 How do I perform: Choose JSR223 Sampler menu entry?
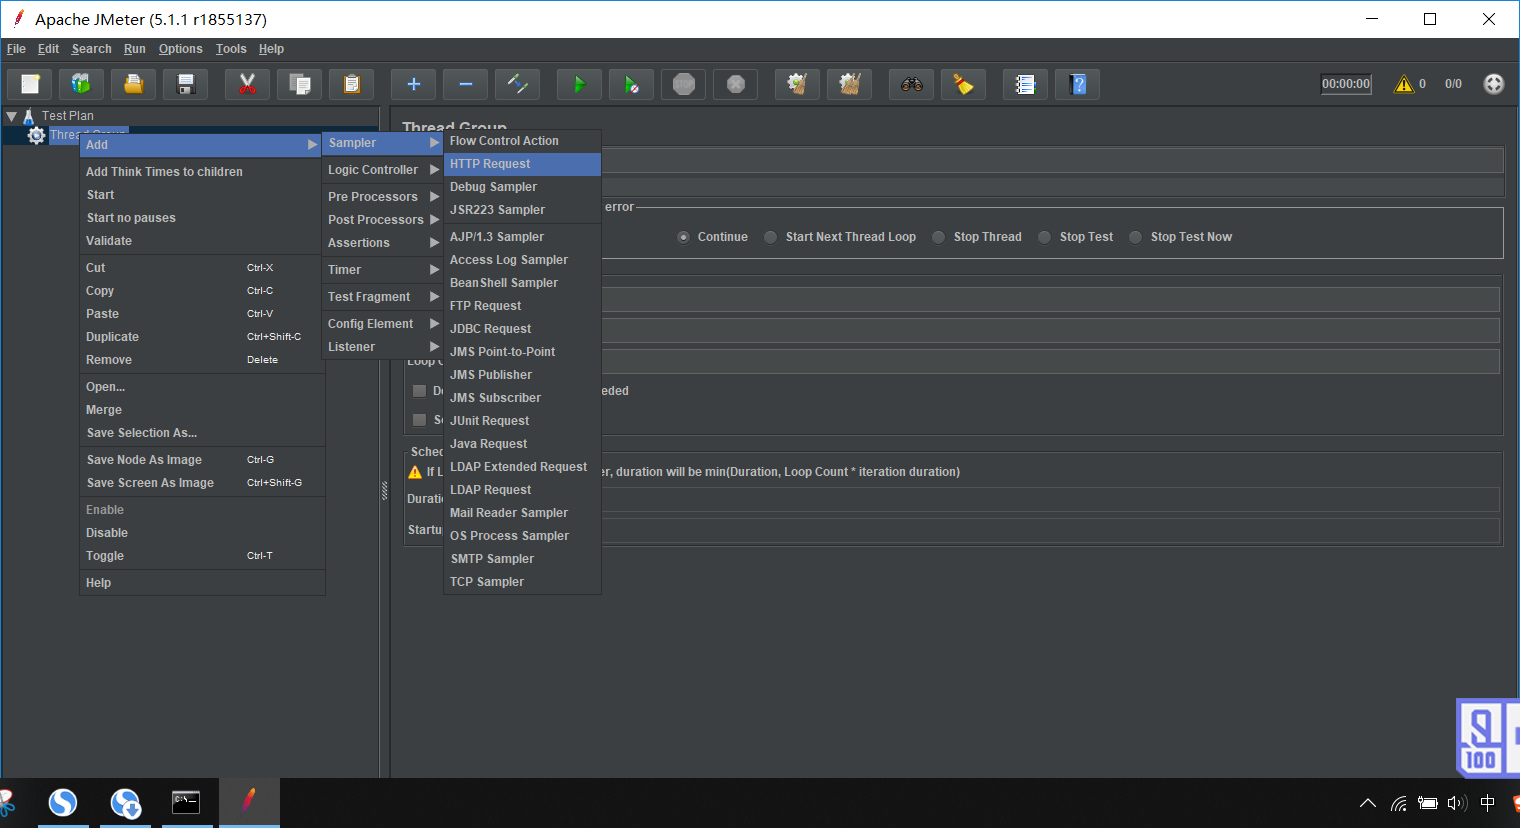click(x=522, y=210)
